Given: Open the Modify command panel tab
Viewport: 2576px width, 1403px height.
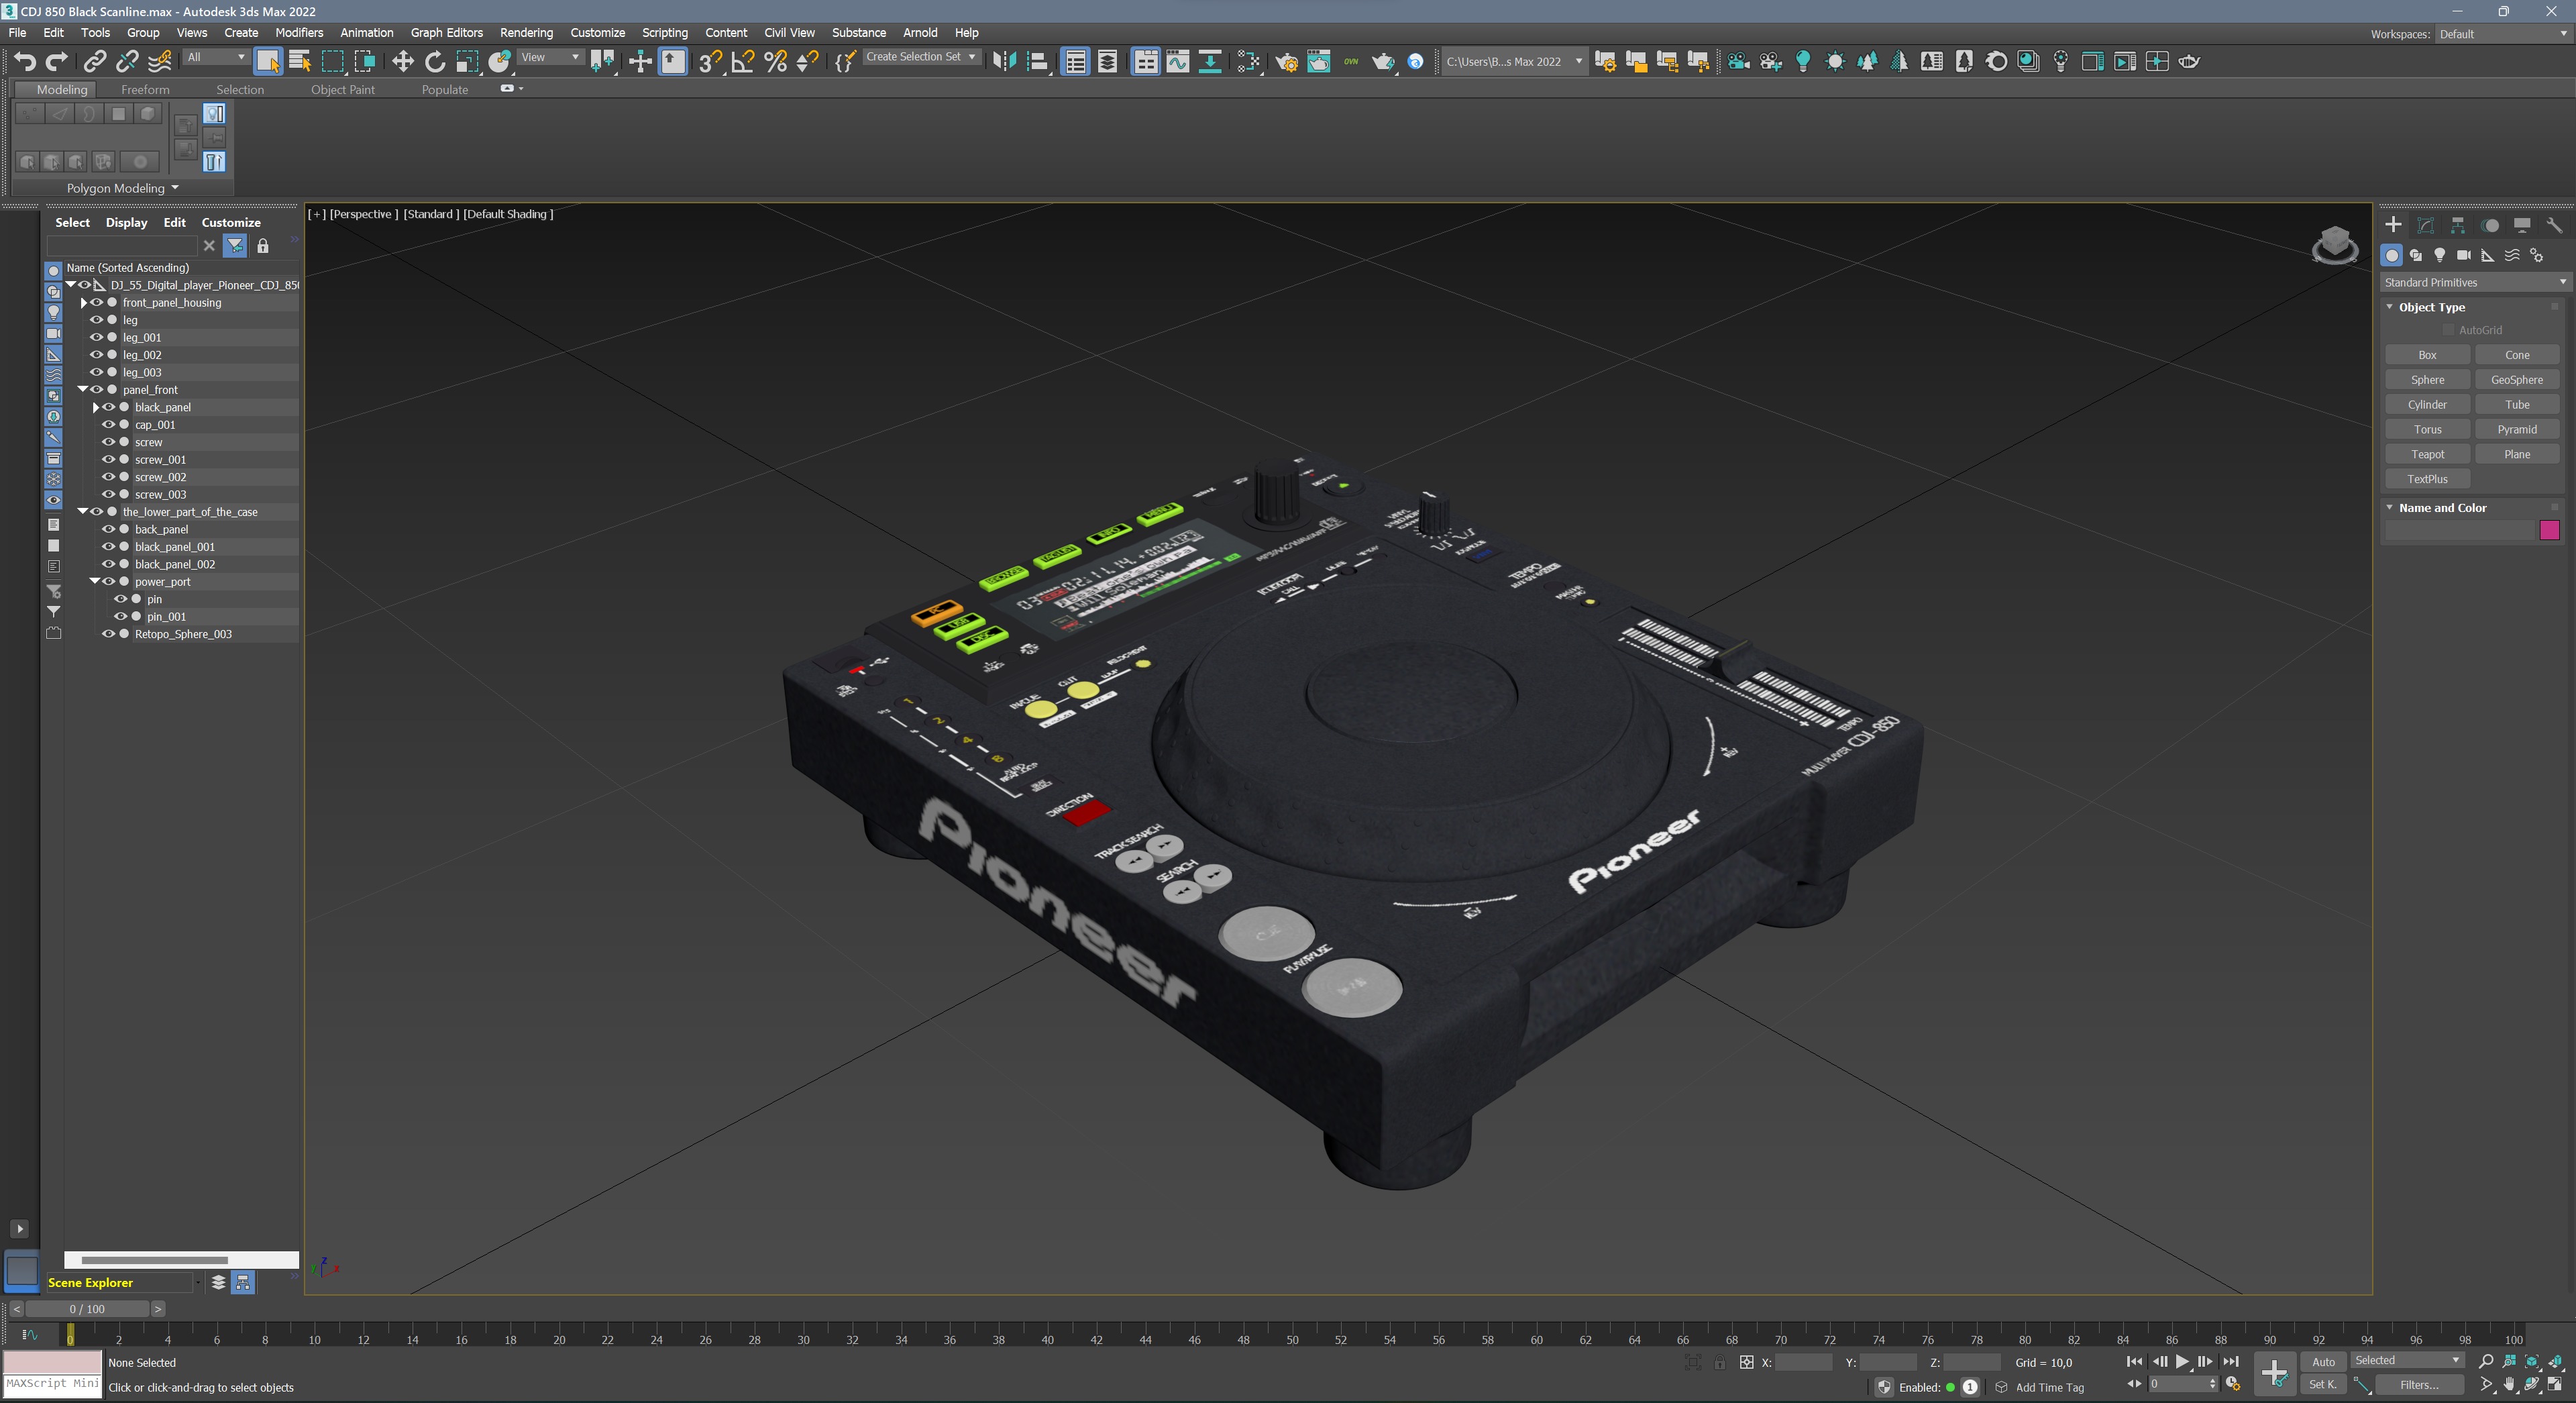Looking at the screenshot, I should tap(2425, 225).
